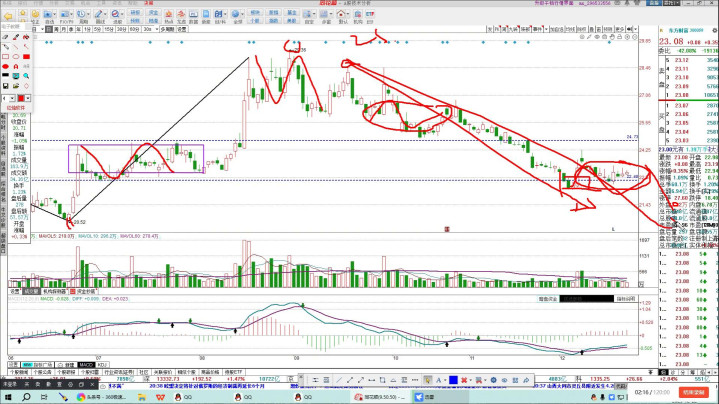Select the red arrow drawing tool
Viewport: 719px width, 404px height.
point(27,47)
